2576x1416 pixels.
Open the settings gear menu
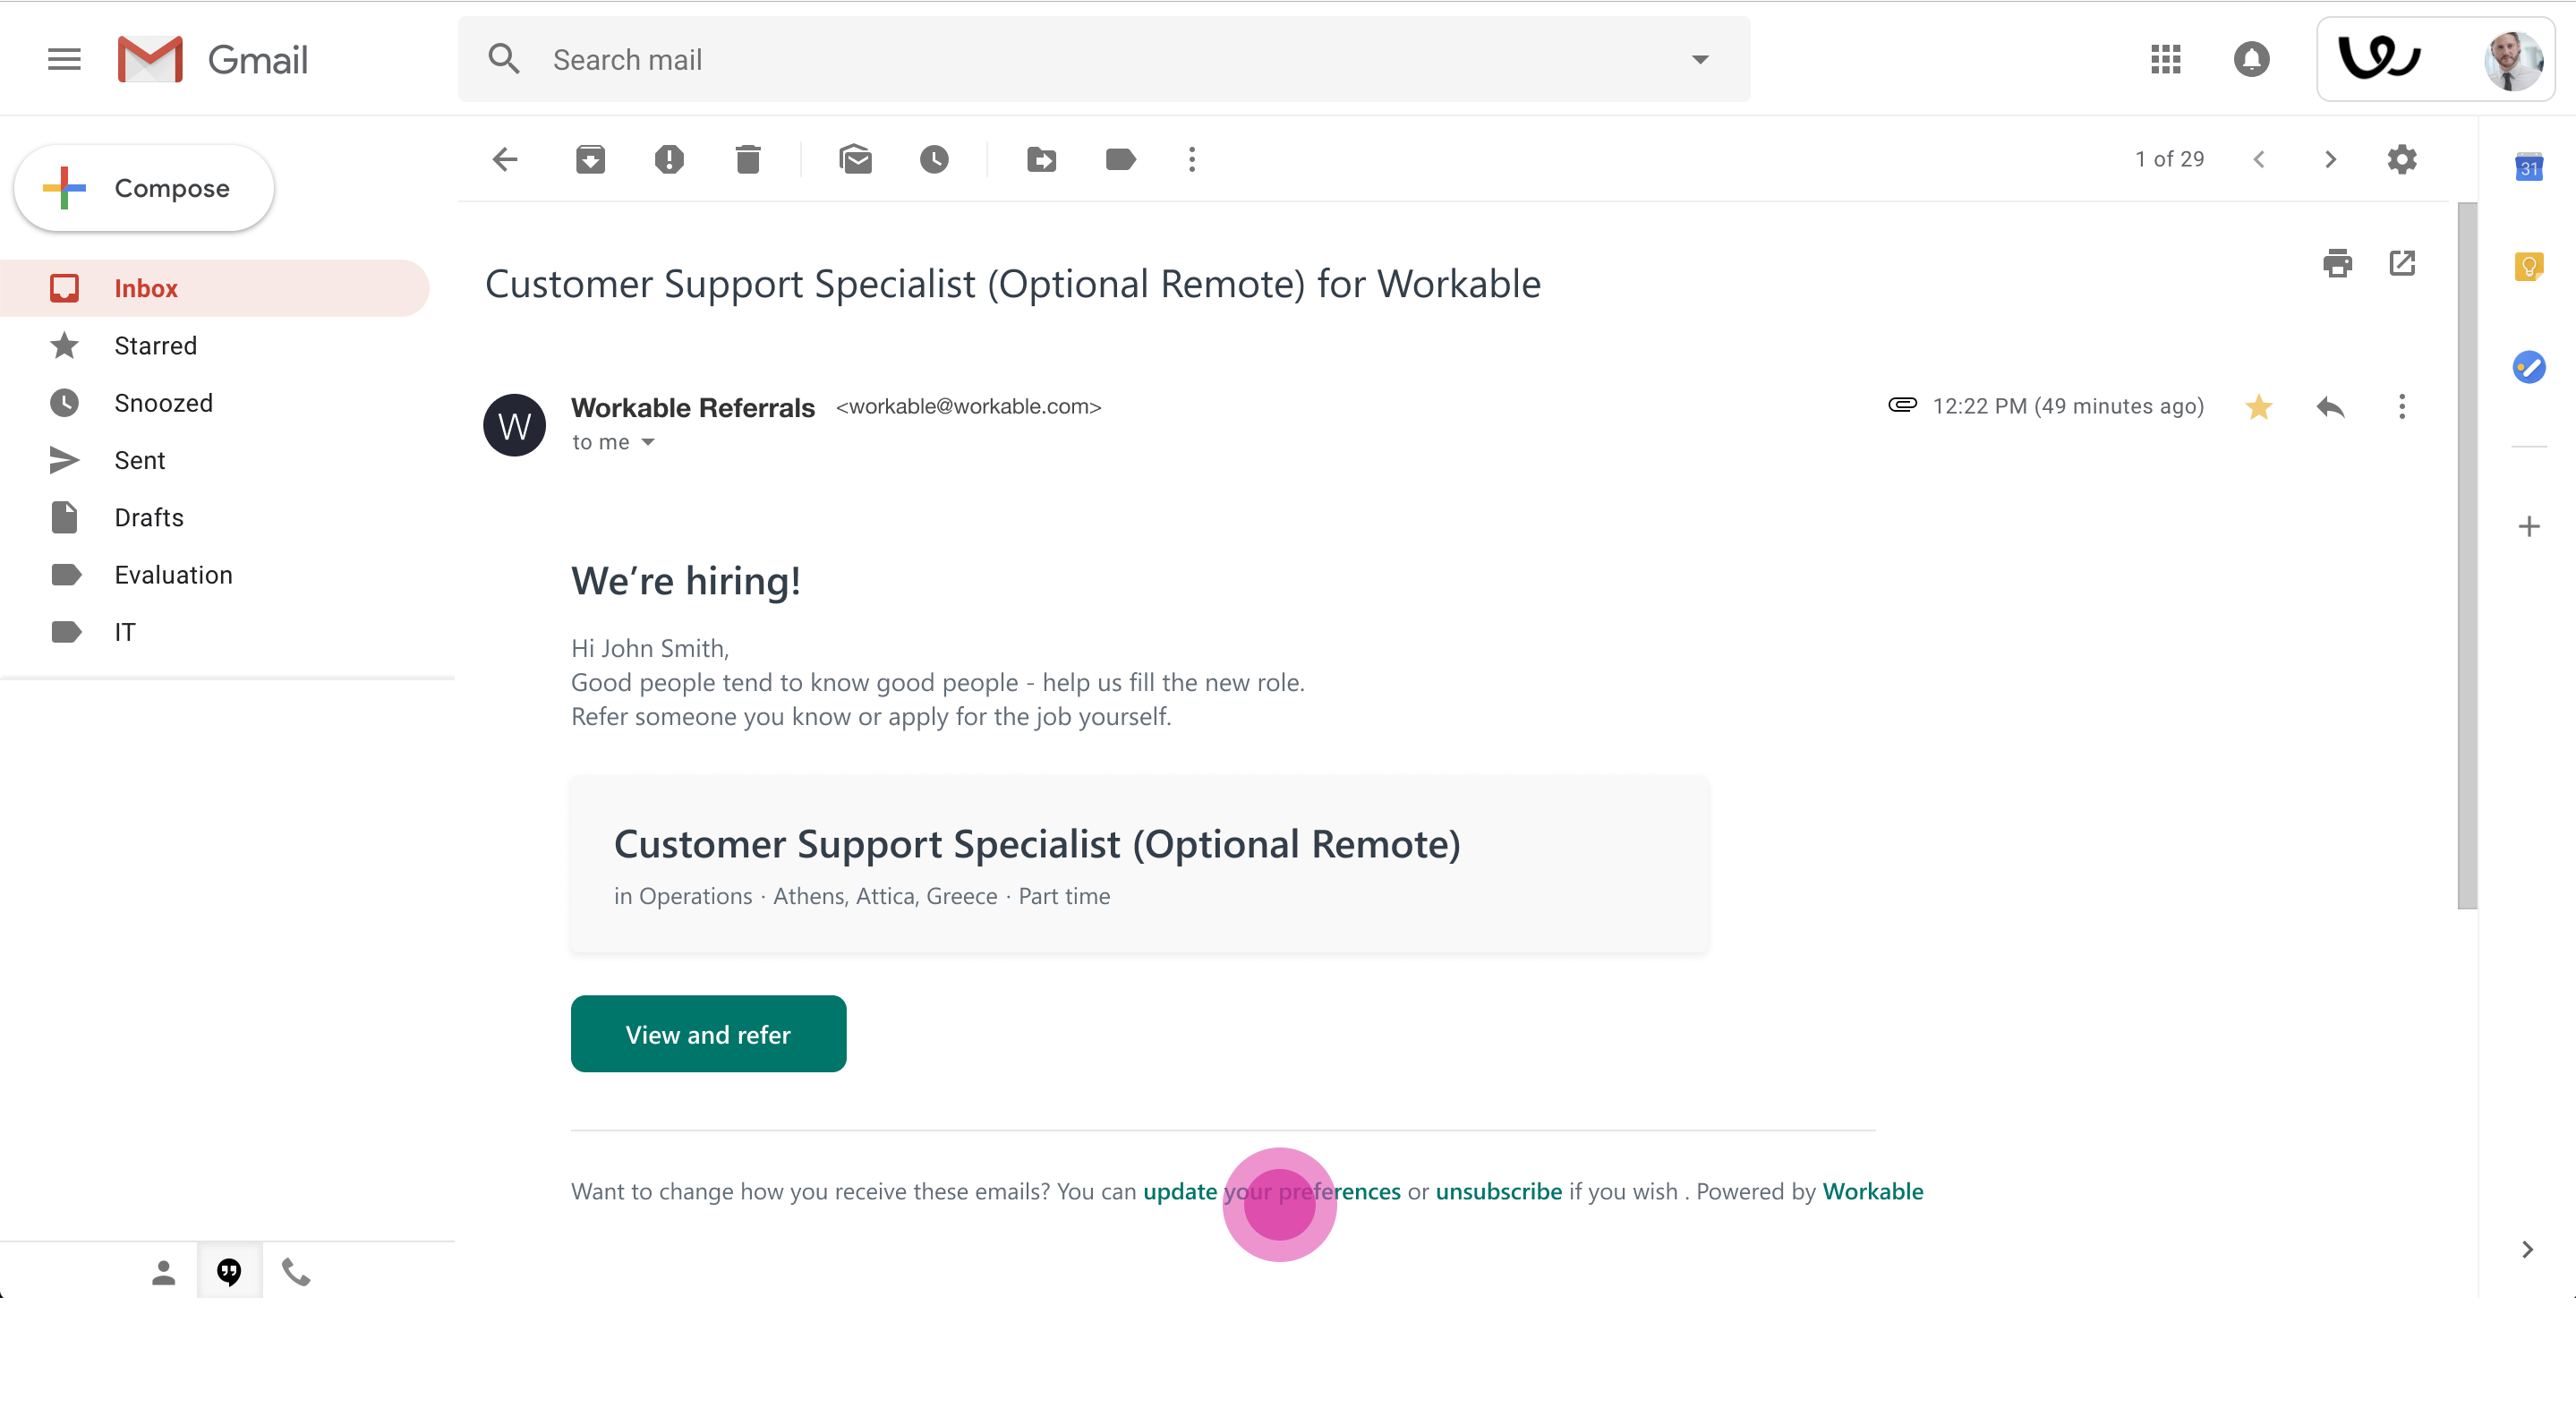[2401, 159]
